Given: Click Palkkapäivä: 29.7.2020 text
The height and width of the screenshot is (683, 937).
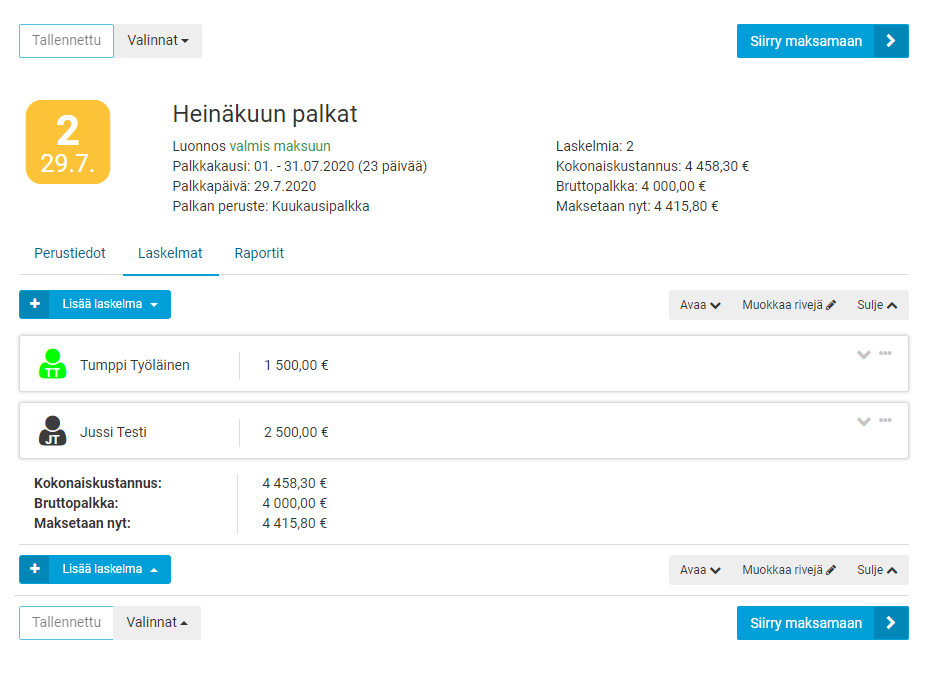Looking at the screenshot, I should [244, 186].
